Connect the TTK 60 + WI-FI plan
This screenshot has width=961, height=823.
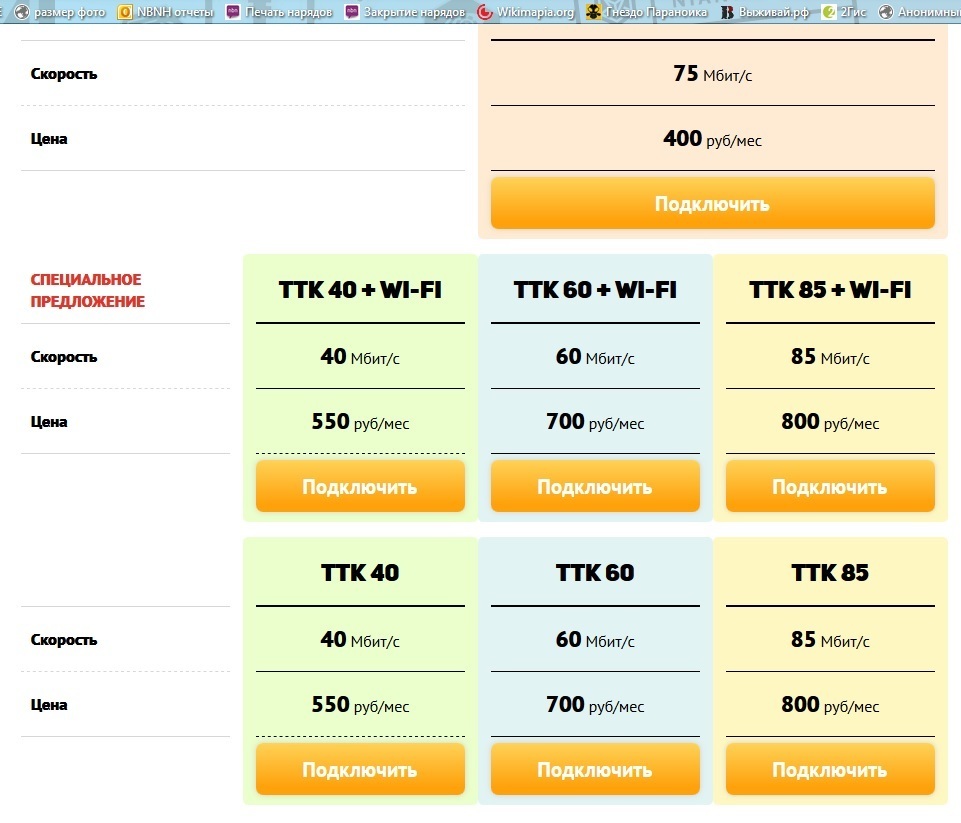[x=594, y=487]
